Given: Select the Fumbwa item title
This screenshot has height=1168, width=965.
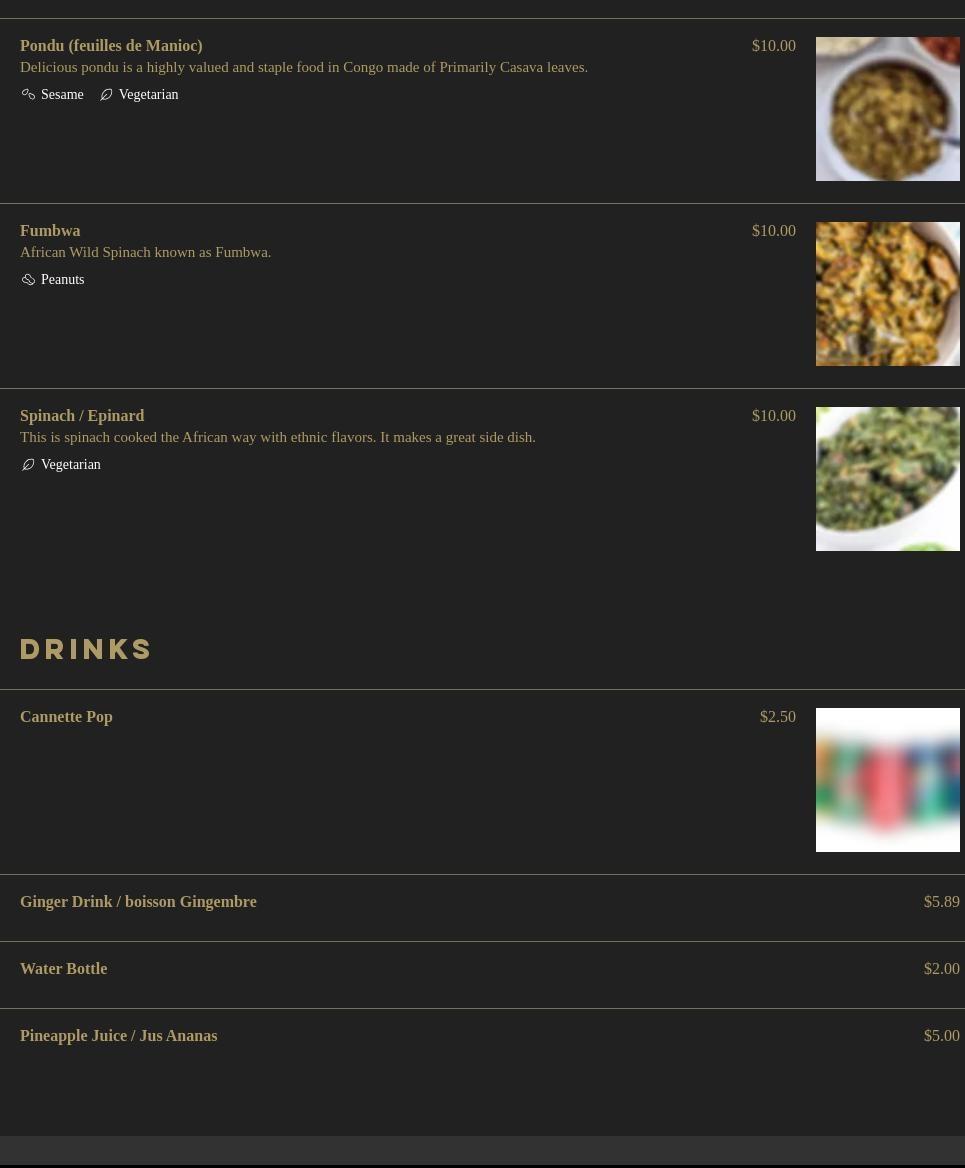Looking at the screenshot, I should [50, 231].
